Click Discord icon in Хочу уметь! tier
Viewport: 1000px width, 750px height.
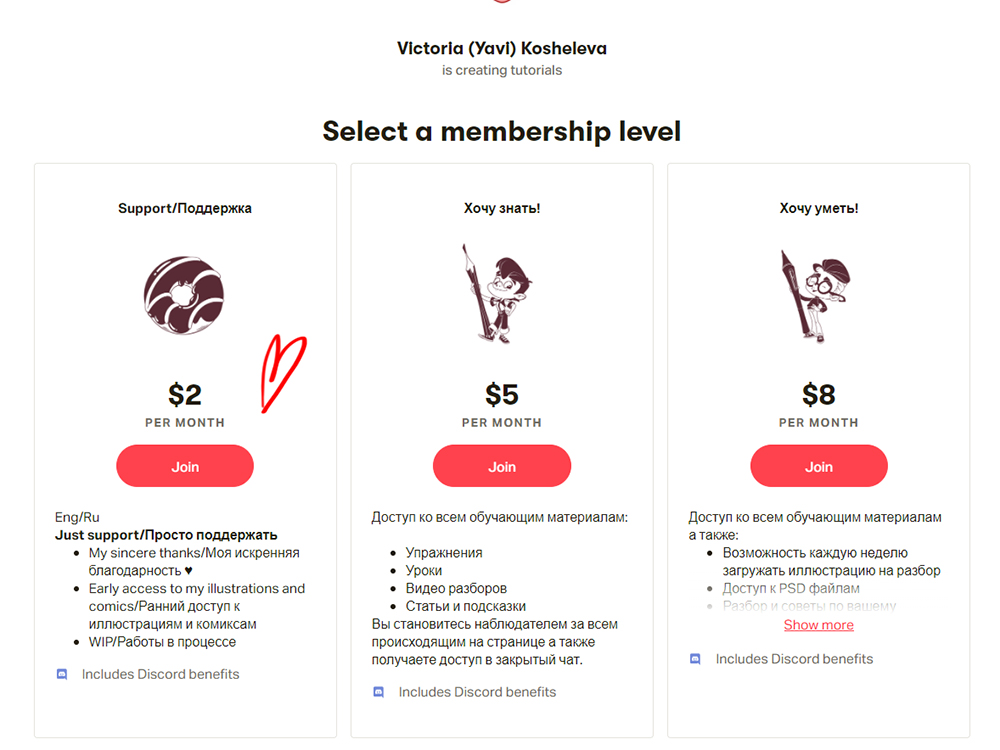click(x=695, y=659)
